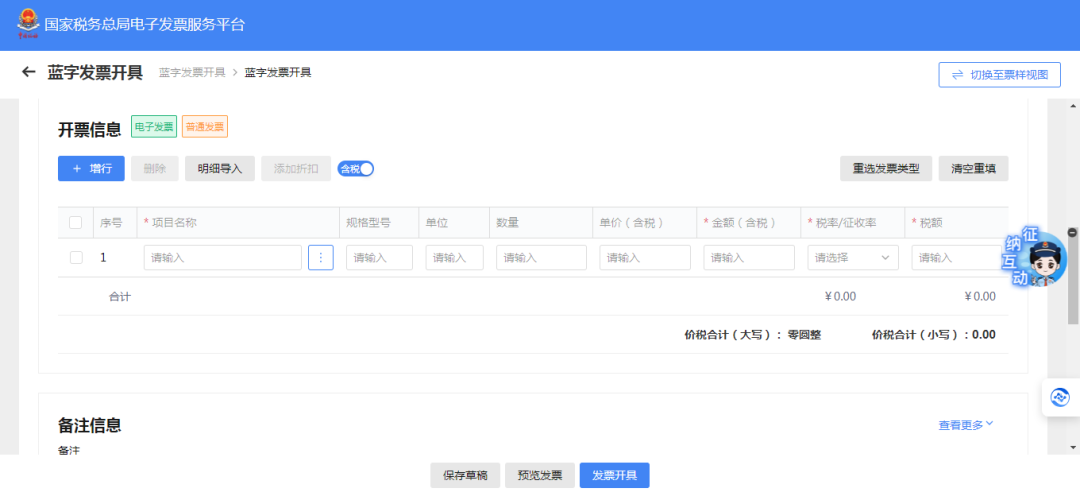This screenshot has height=496, width=1080.
Task: Click 重选发票类型 button
Action: coord(886,169)
